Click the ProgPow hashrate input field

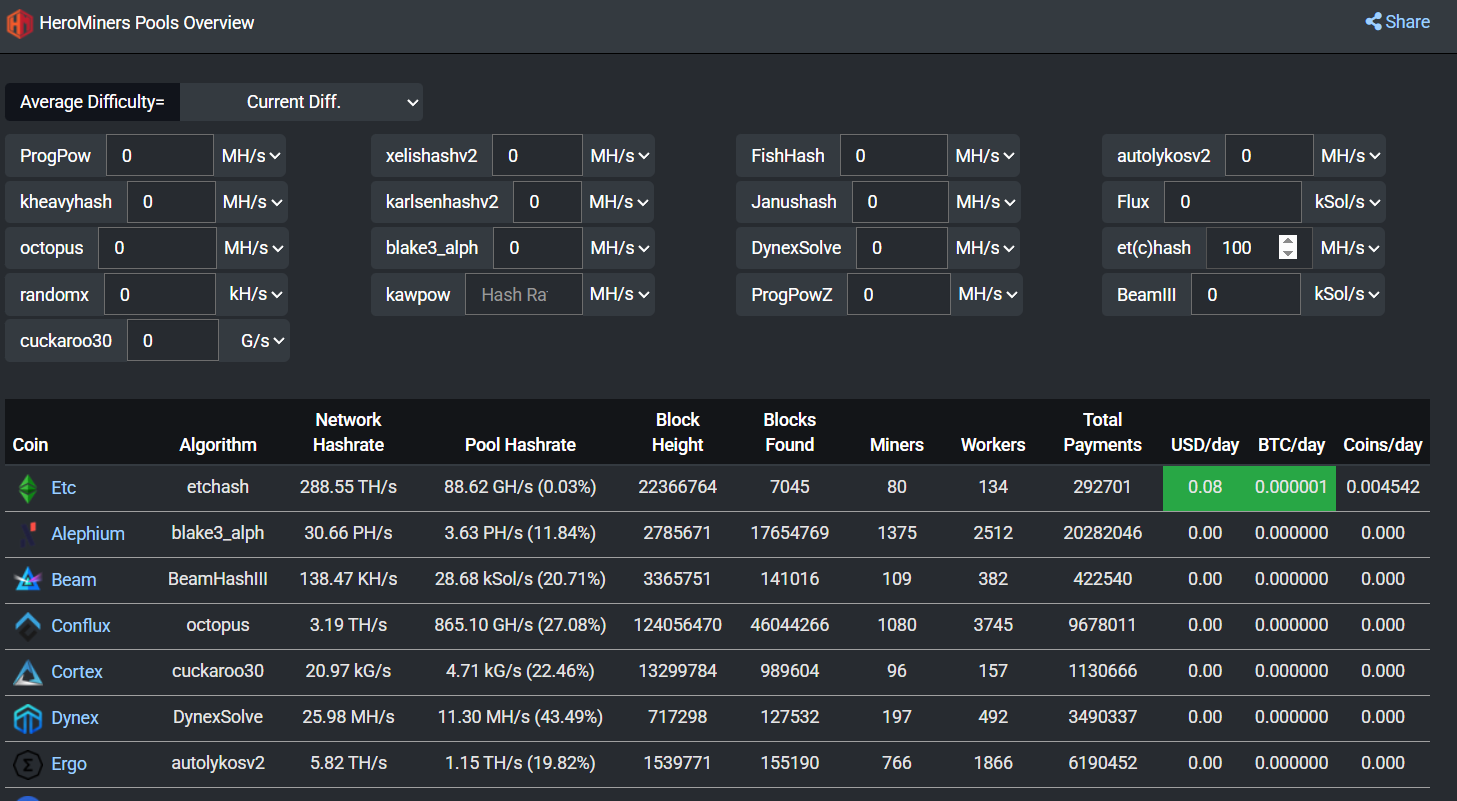pyautogui.click(x=159, y=156)
